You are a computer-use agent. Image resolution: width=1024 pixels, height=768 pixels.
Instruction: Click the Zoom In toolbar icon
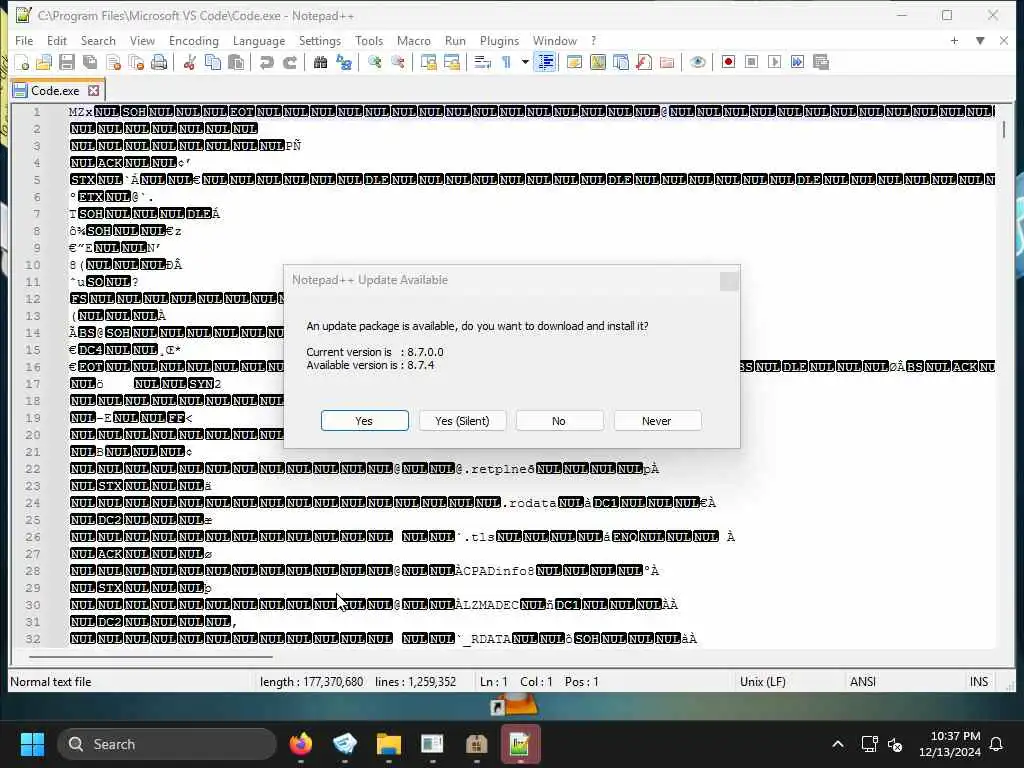click(x=374, y=63)
